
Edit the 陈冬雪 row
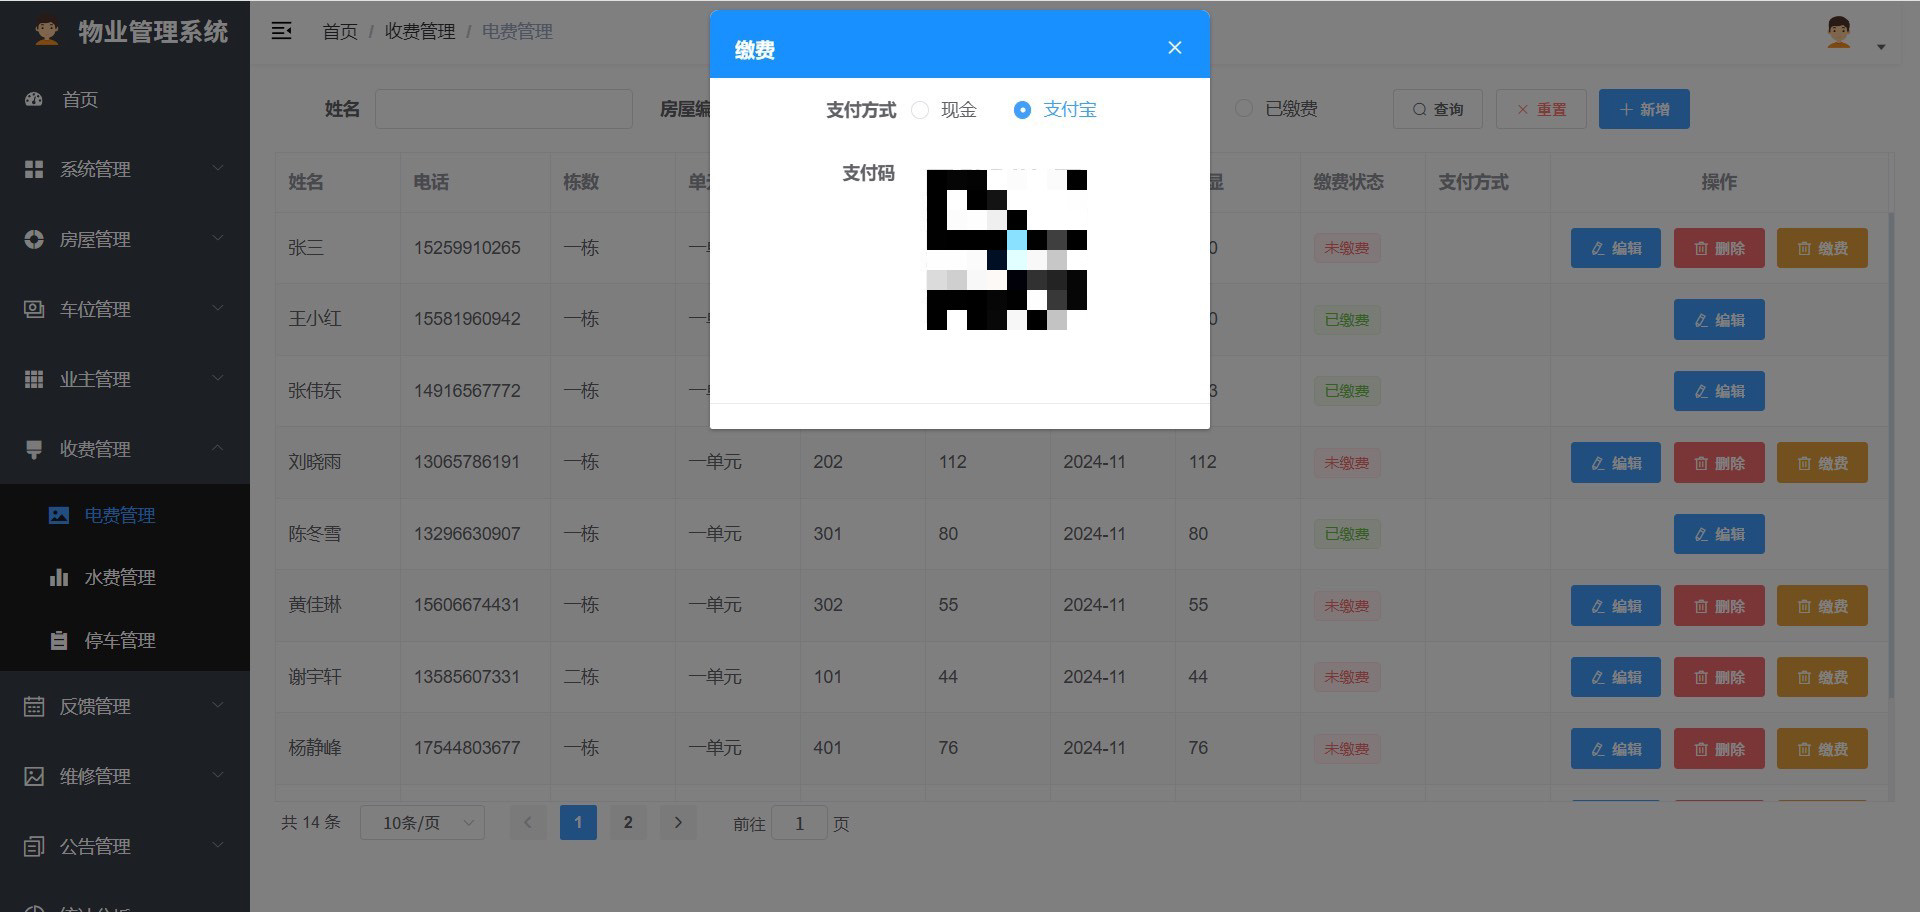(x=1719, y=534)
